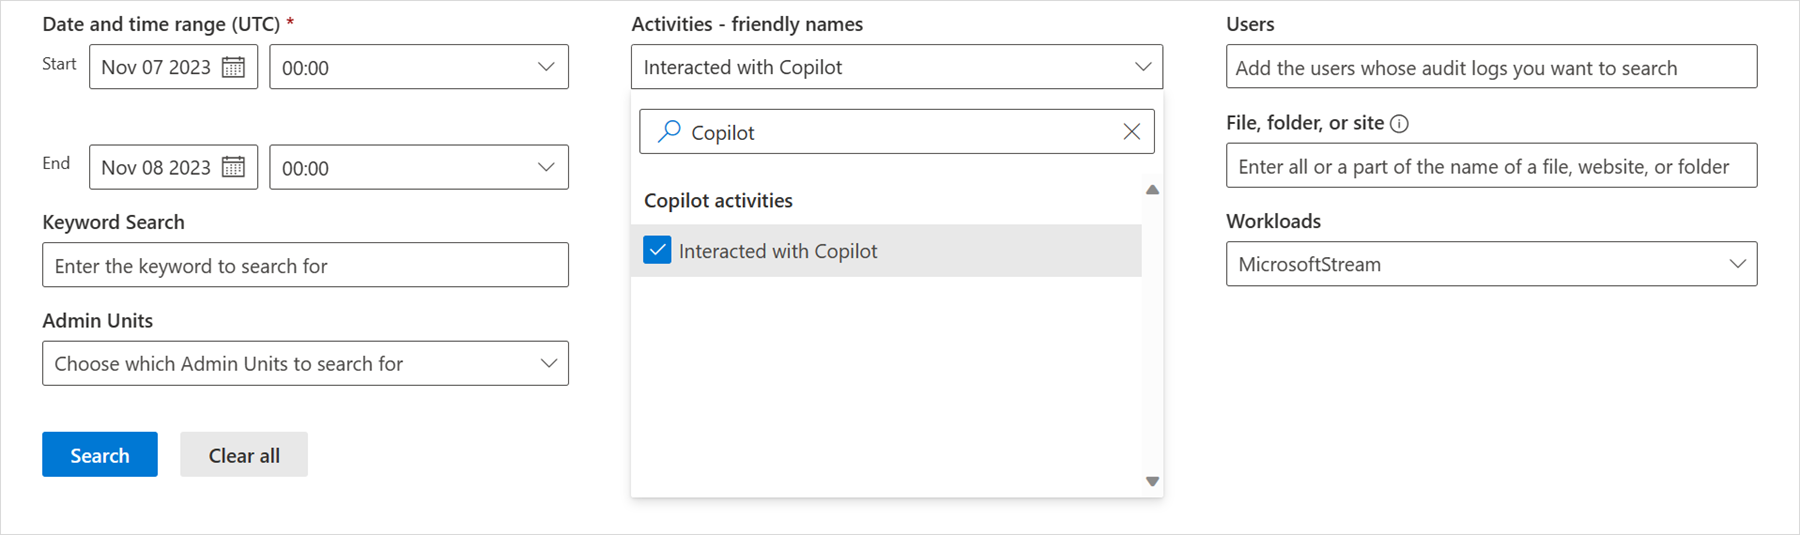Collapse the Activities friendly names dropdown
The height and width of the screenshot is (535, 1800).
[1142, 67]
